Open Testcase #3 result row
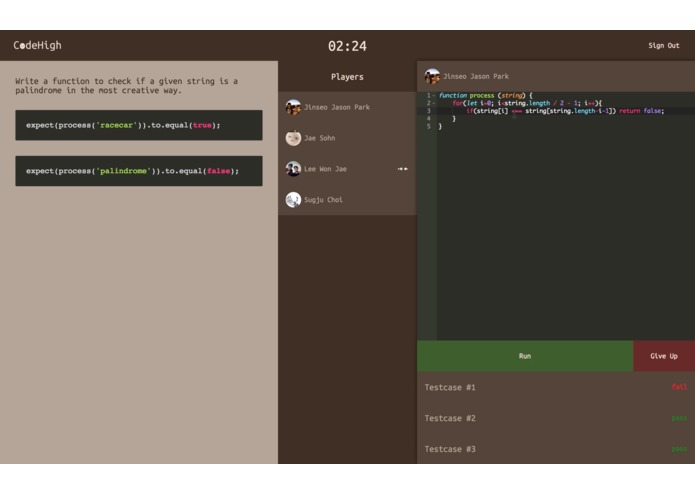Viewport: 695px width, 494px height. pos(556,449)
